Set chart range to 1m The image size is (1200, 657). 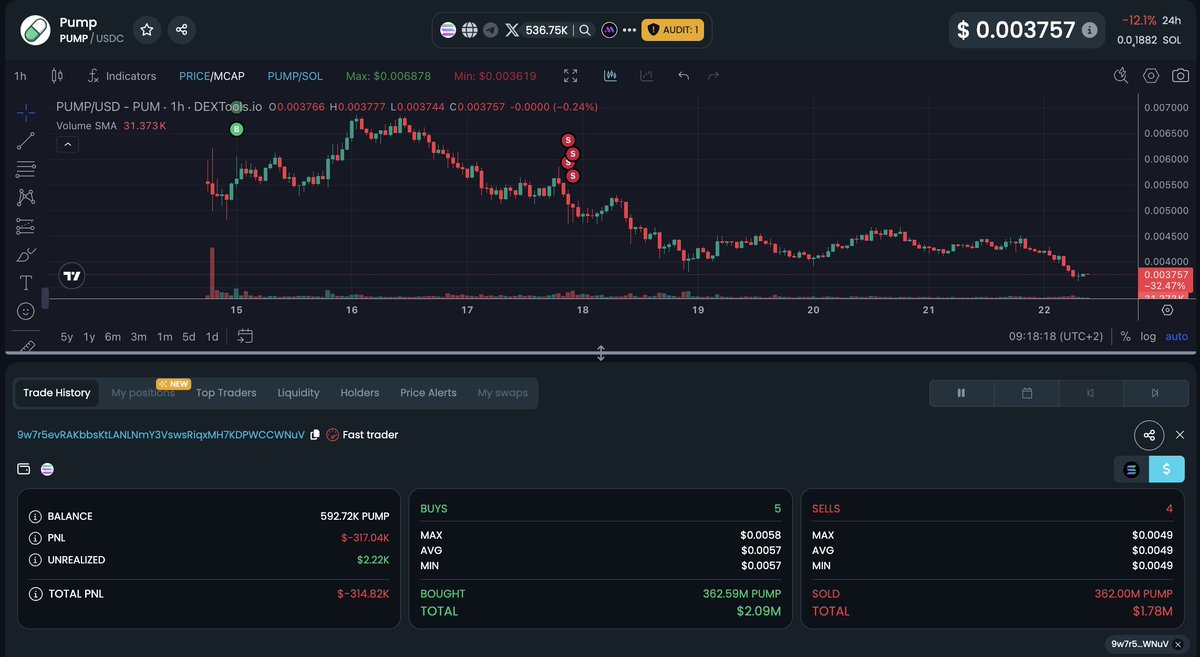click(165, 337)
